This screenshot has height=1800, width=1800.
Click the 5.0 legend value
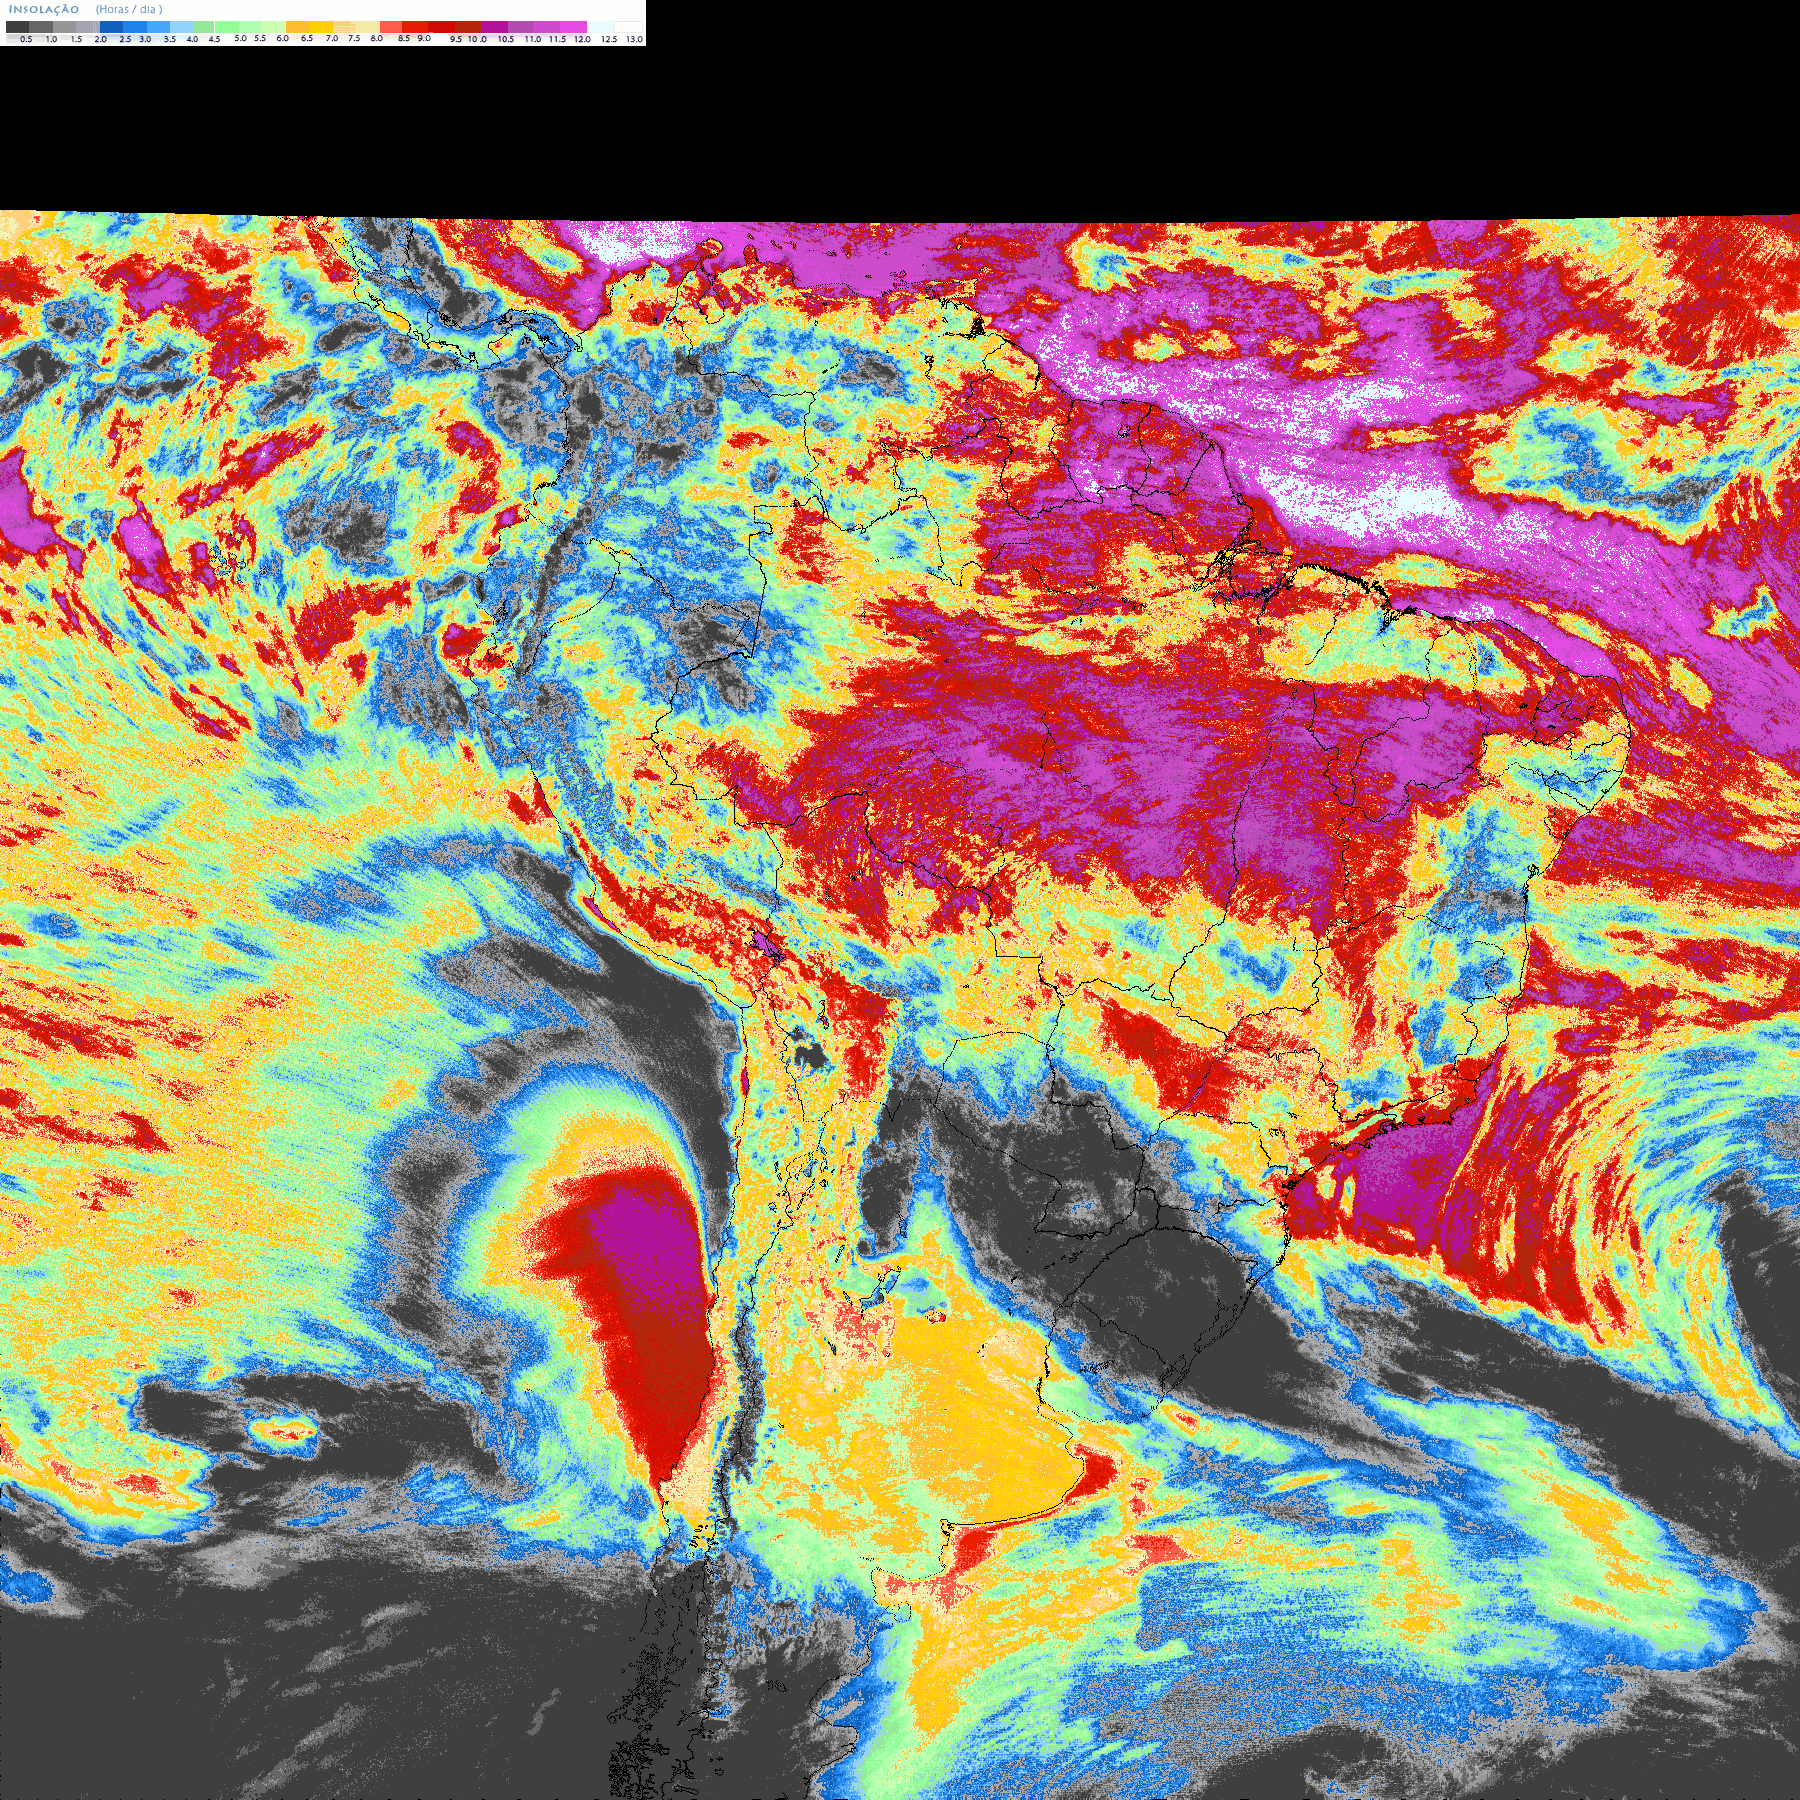tap(240, 38)
